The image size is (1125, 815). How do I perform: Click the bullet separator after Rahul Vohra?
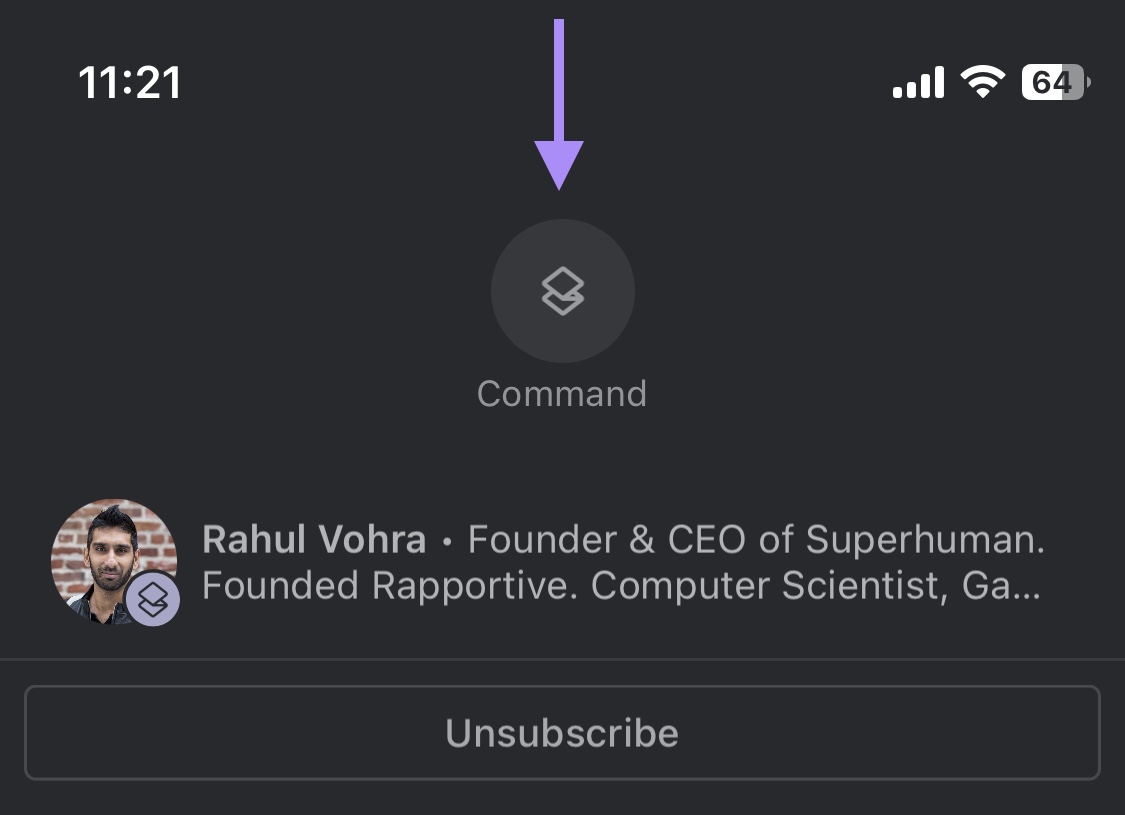(447, 542)
